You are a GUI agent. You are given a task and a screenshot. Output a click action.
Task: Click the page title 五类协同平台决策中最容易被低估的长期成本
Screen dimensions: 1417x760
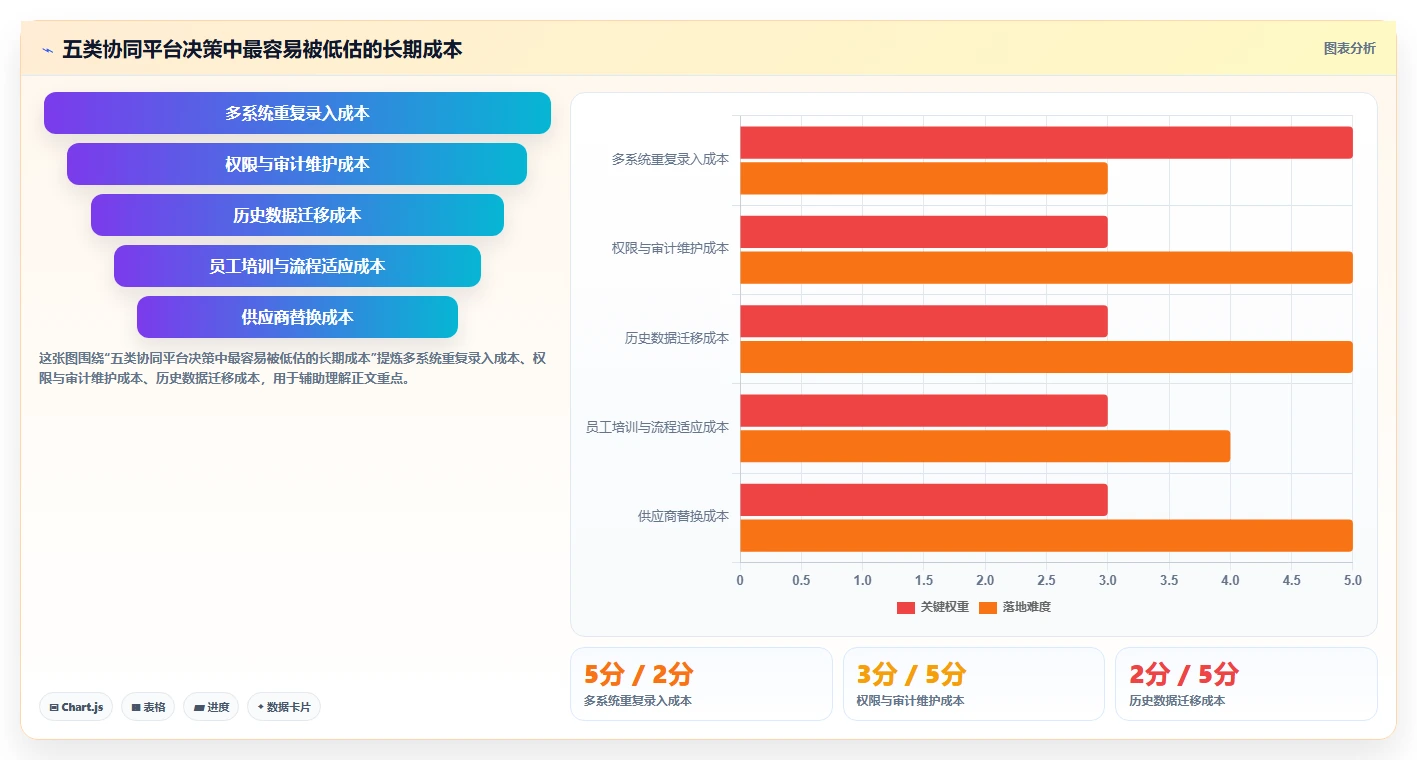pos(262,49)
